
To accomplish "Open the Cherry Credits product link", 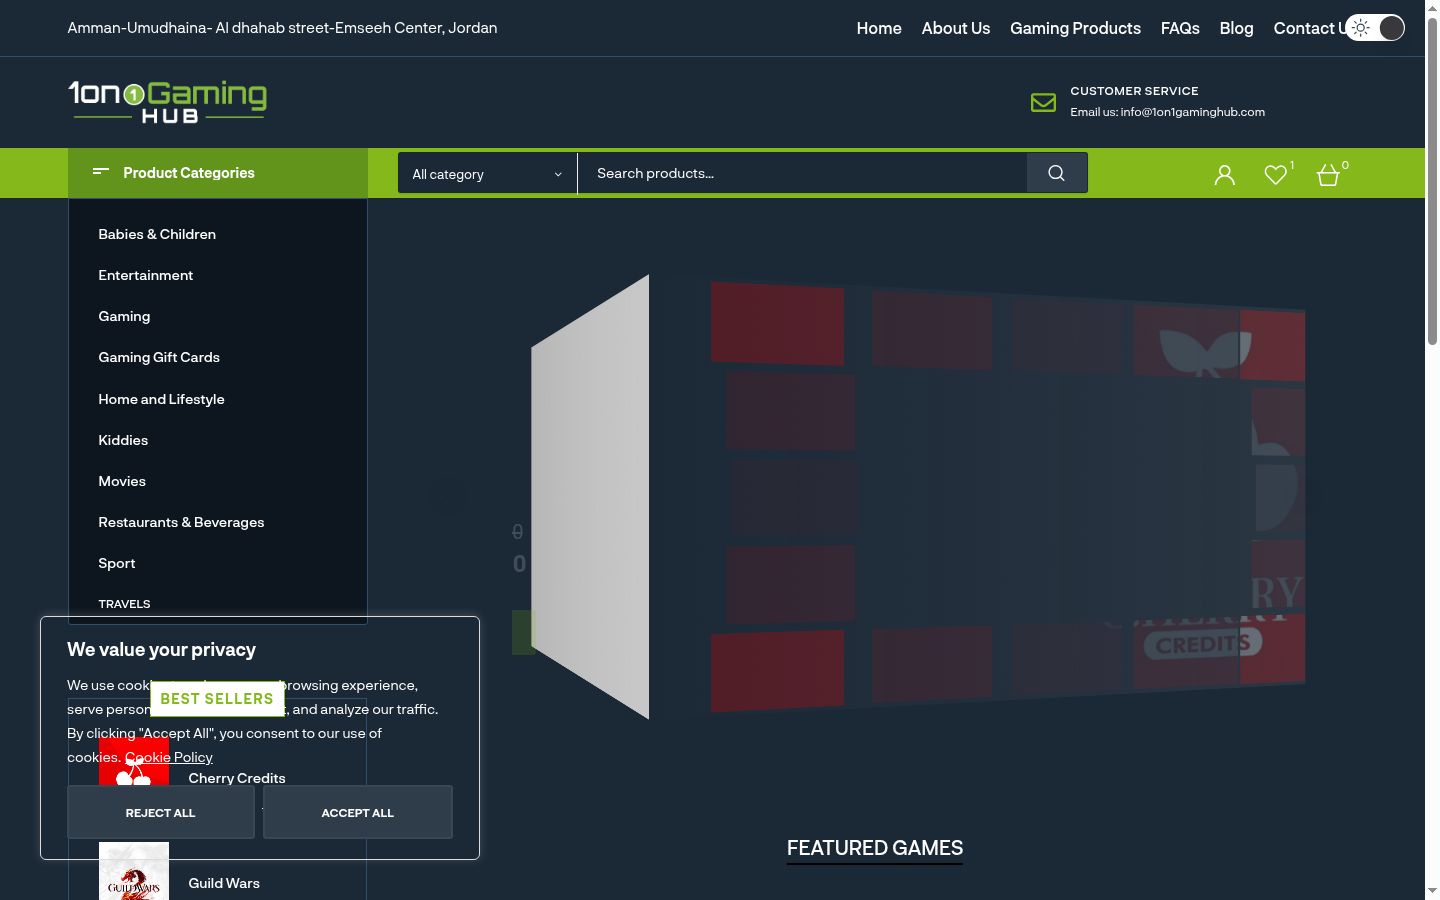I will pyautogui.click(x=237, y=778).
